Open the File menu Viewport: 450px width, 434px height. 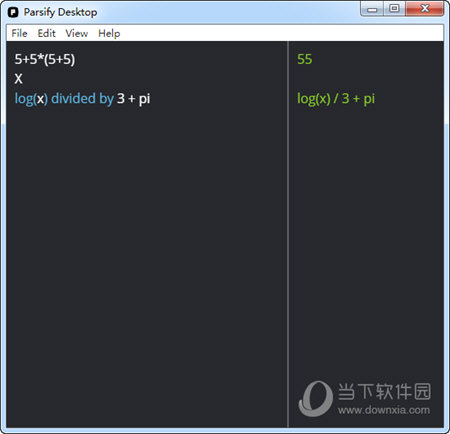click(19, 33)
